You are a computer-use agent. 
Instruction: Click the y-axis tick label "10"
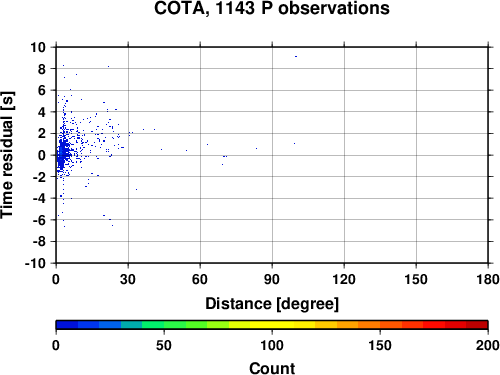pyautogui.click(x=38, y=47)
